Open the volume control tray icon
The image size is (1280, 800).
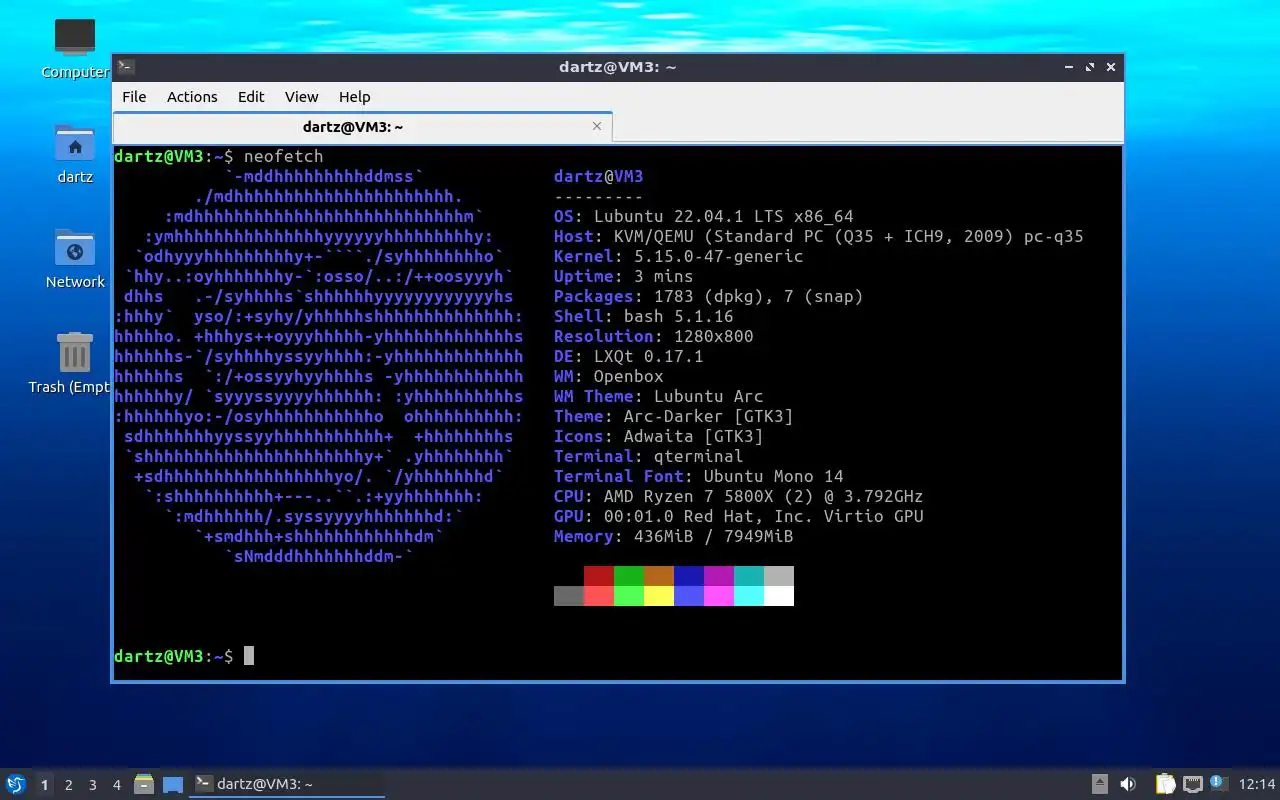[x=1128, y=784]
